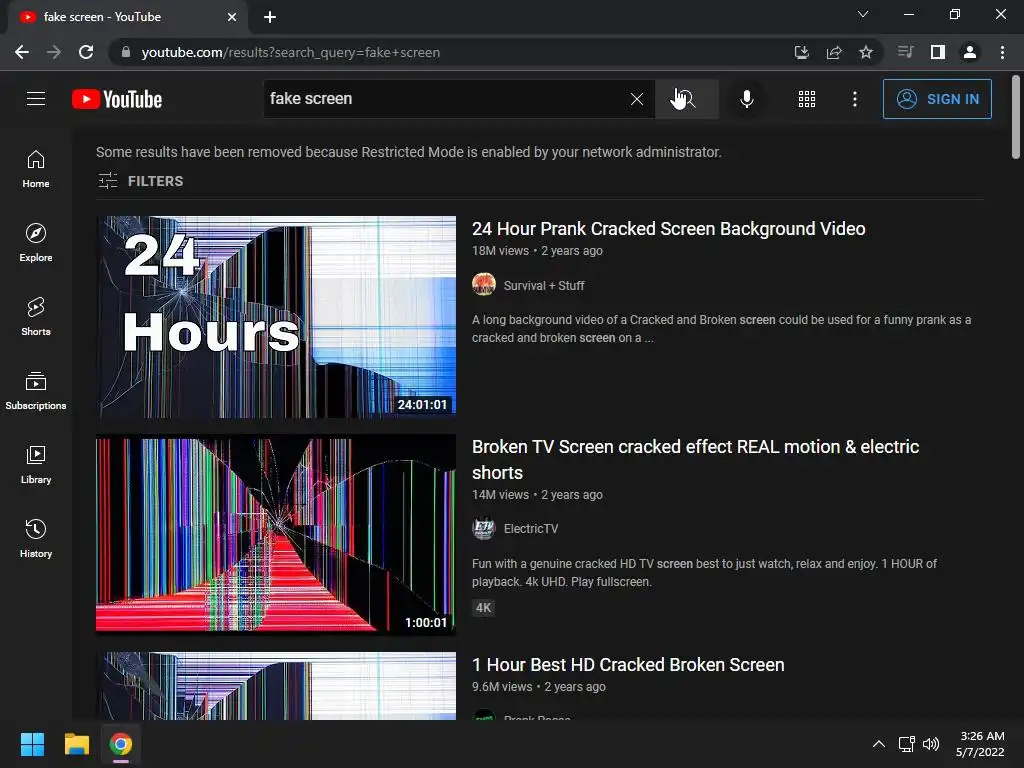The height and width of the screenshot is (768, 1024).
Task: Show hidden system tray icons
Action: point(879,744)
